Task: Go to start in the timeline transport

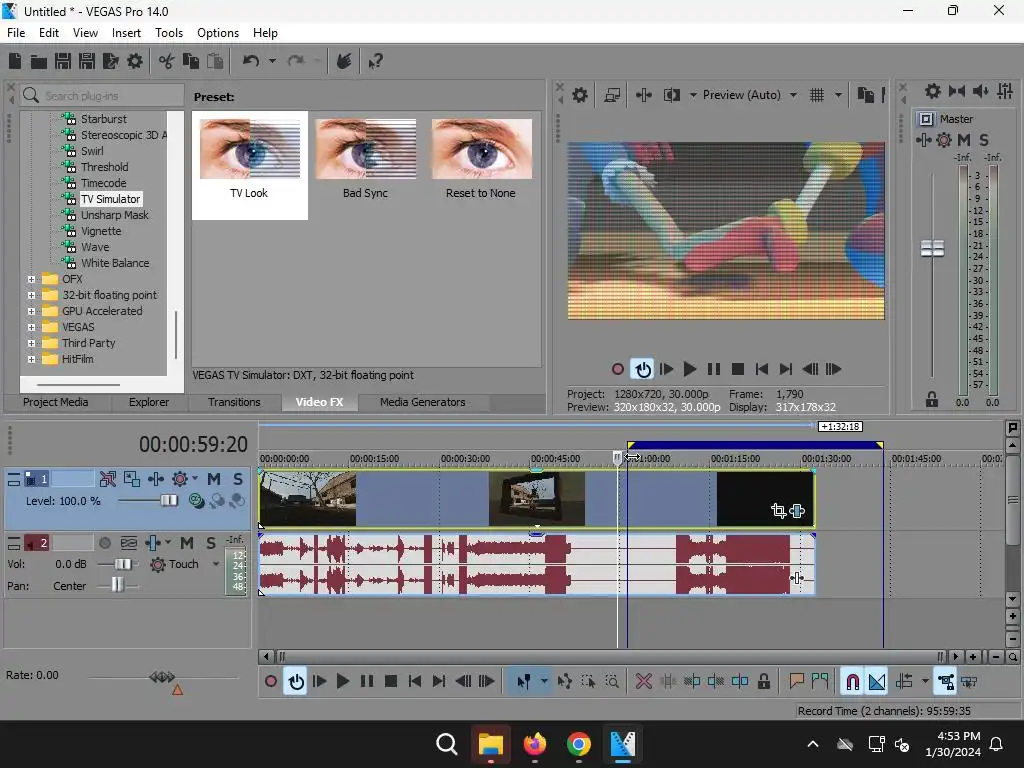Action: [415, 682]
